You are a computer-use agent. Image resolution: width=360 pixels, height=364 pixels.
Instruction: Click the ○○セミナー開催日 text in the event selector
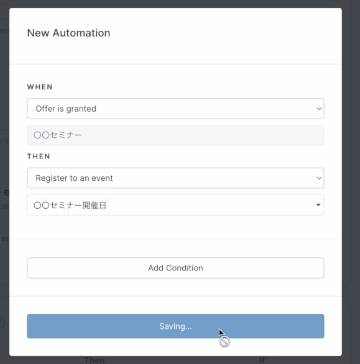click(70, 205)
